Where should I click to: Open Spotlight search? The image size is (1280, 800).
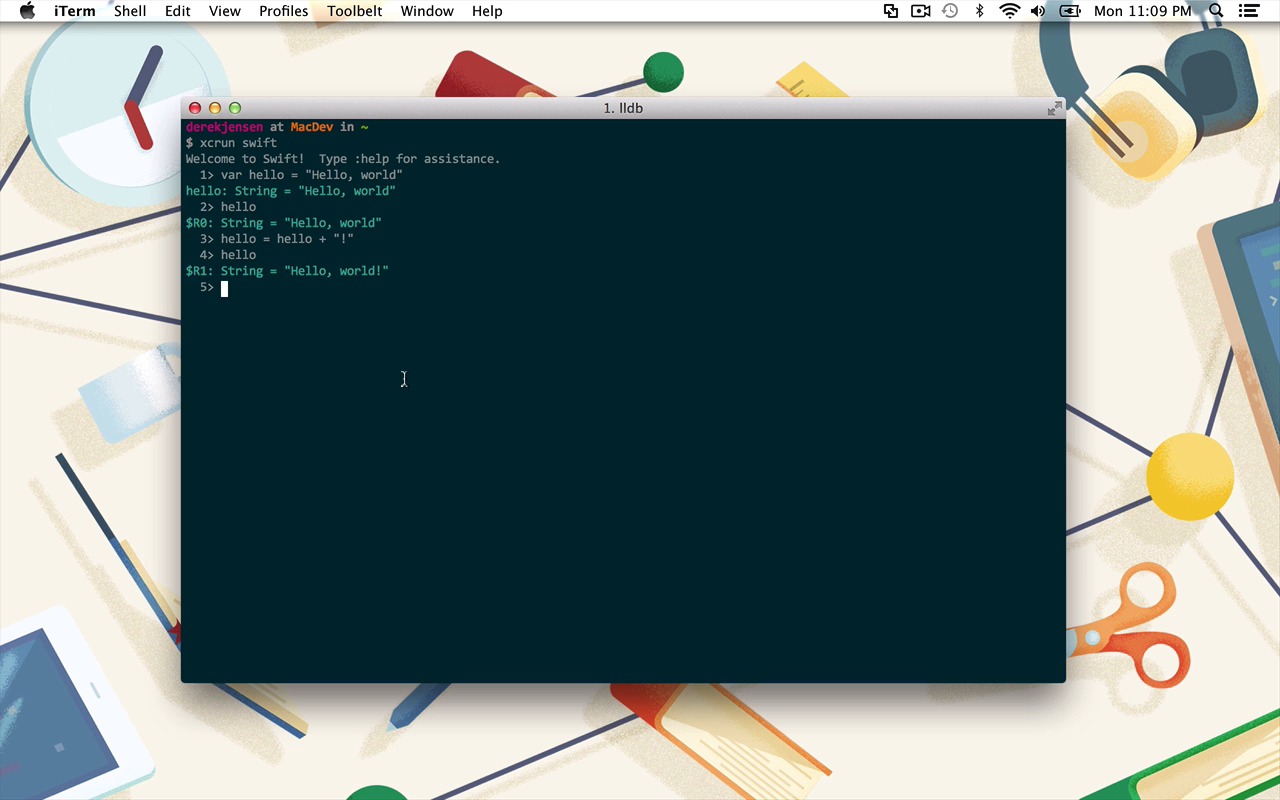(1216, 11)
